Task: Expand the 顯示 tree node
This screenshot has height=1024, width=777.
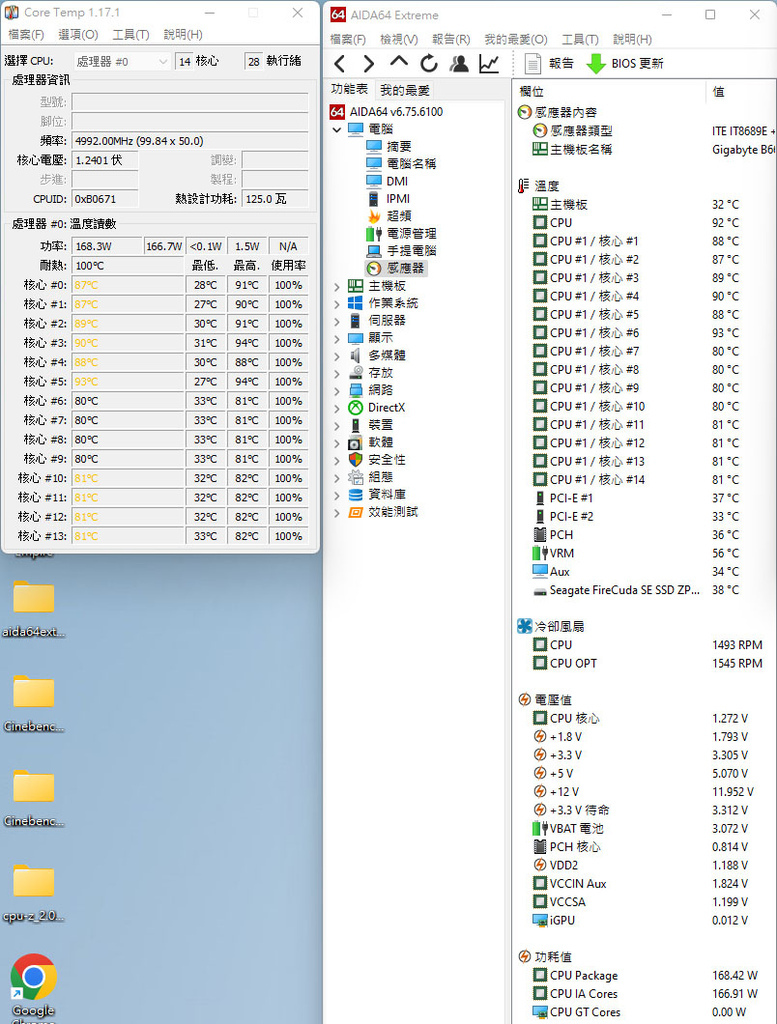Action: click(337, 338)
